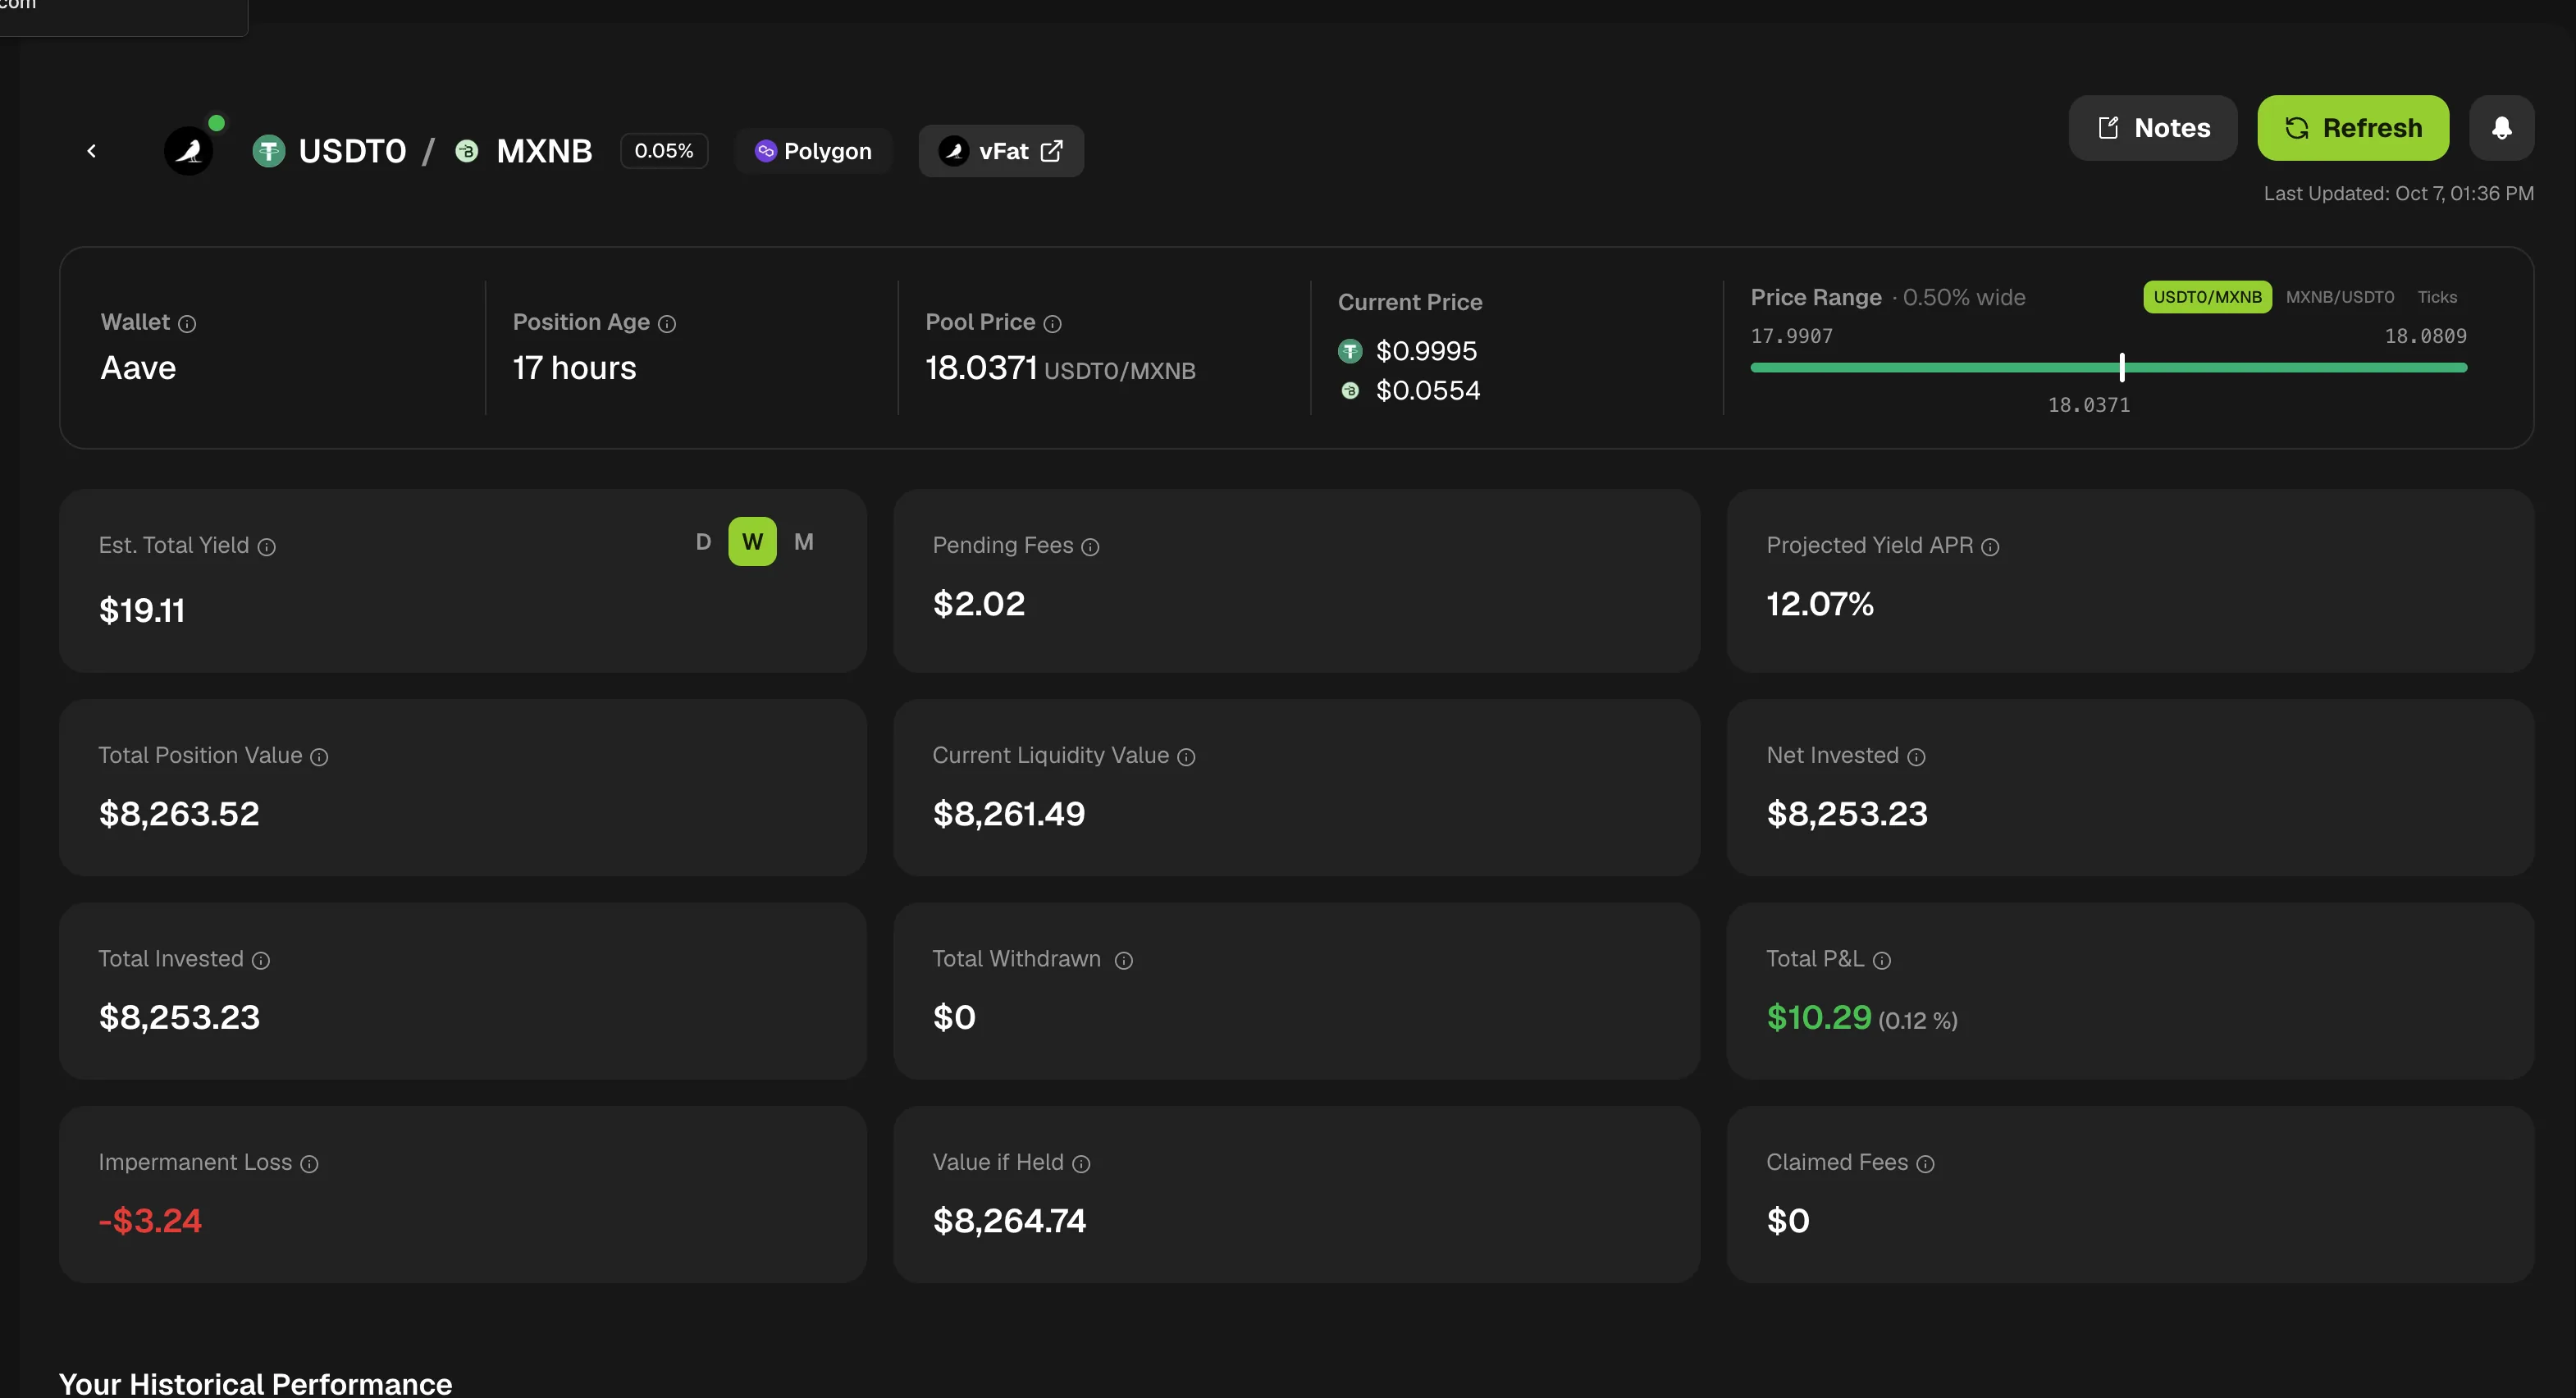Click the vFat bird logo avatar

pos(189,151)
